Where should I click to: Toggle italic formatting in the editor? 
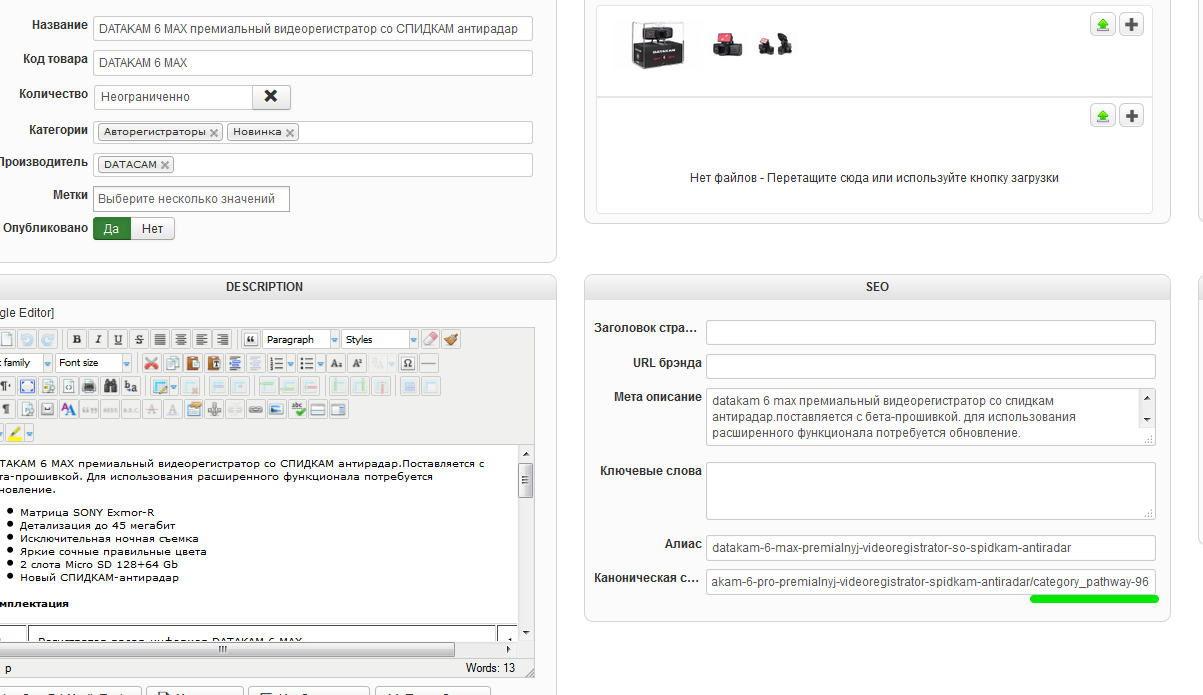98,339
